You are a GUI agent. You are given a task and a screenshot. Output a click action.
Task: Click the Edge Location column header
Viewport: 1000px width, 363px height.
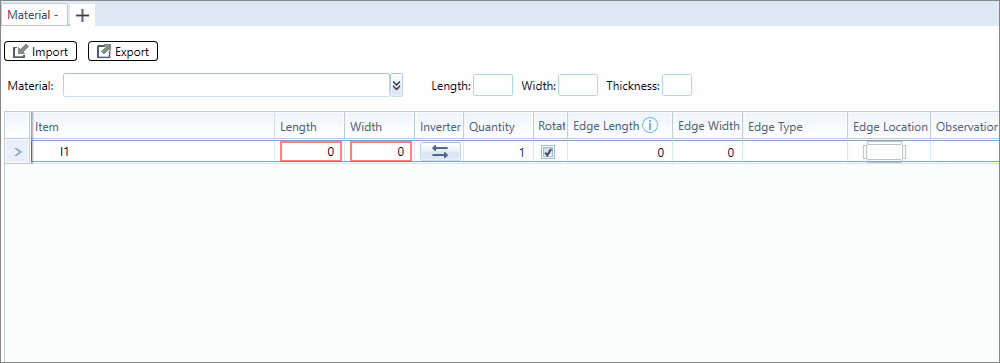coord(890,126)
